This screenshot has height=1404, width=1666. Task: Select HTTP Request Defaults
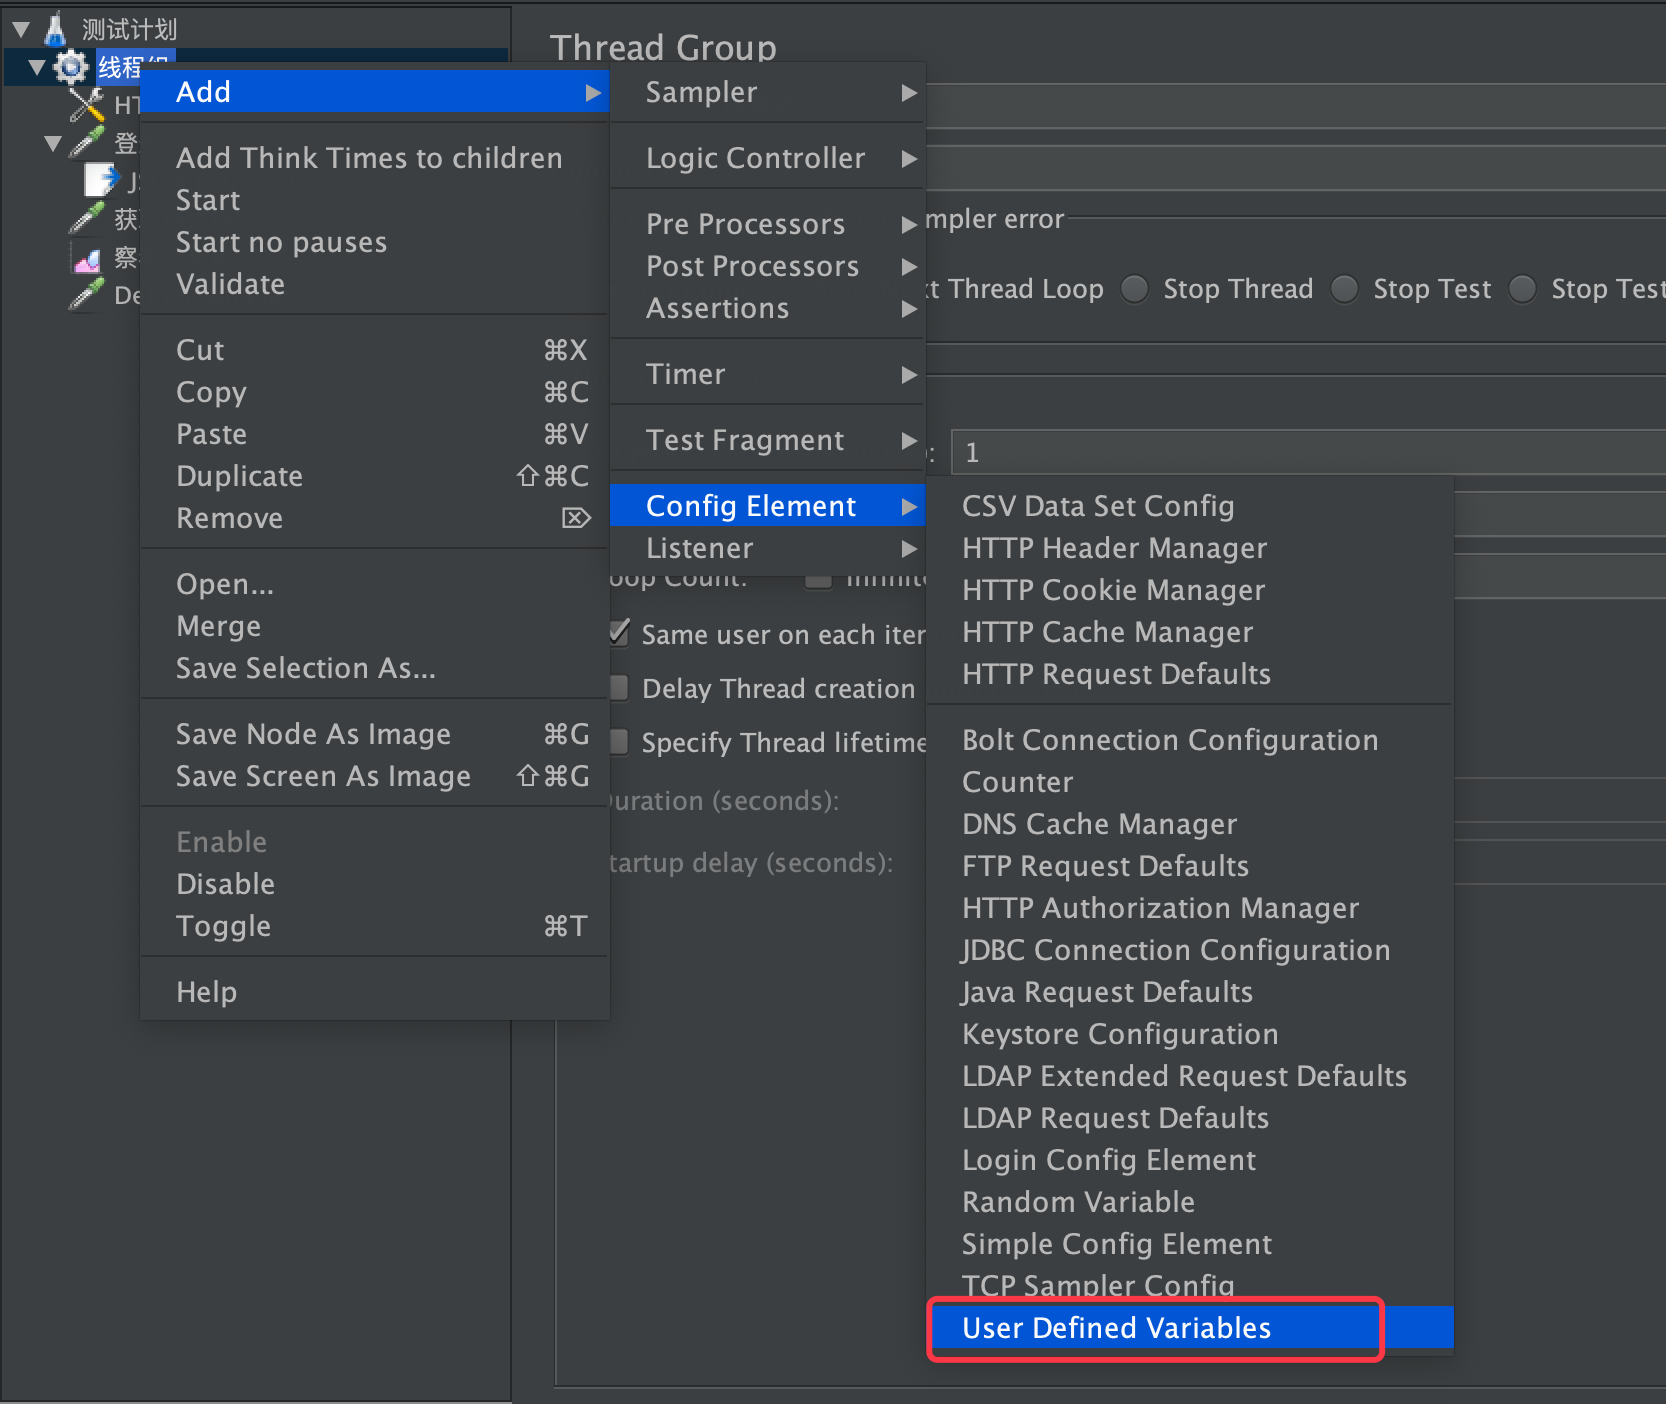coord(1190,674)
